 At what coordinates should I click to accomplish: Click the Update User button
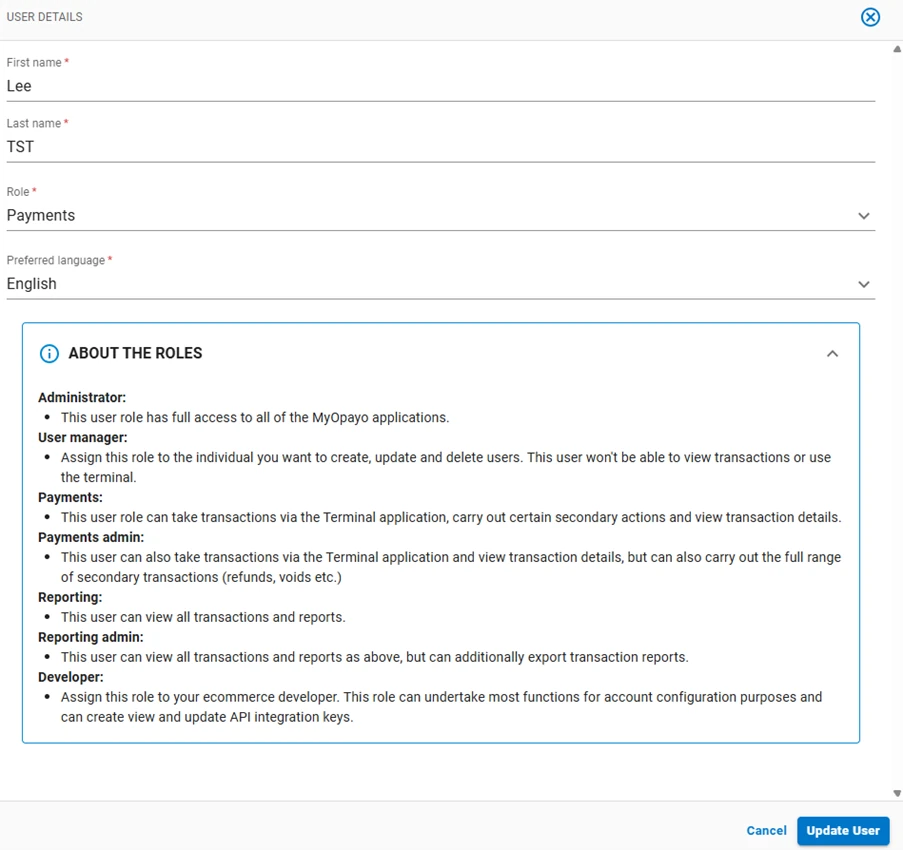point(843,830)
